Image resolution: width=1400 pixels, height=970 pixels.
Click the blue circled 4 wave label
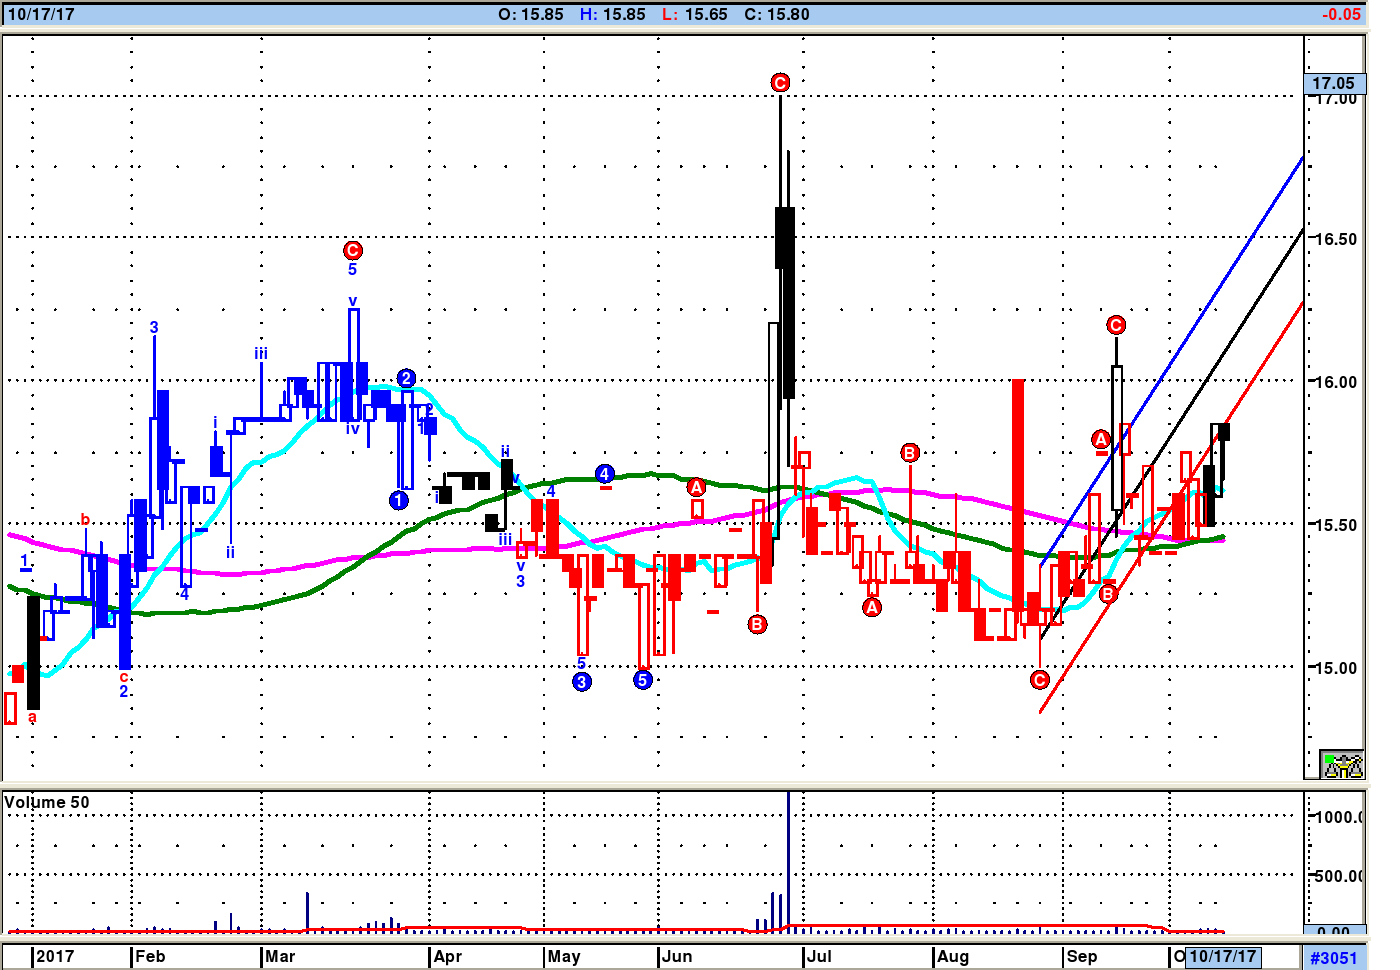tap(604, 473)
